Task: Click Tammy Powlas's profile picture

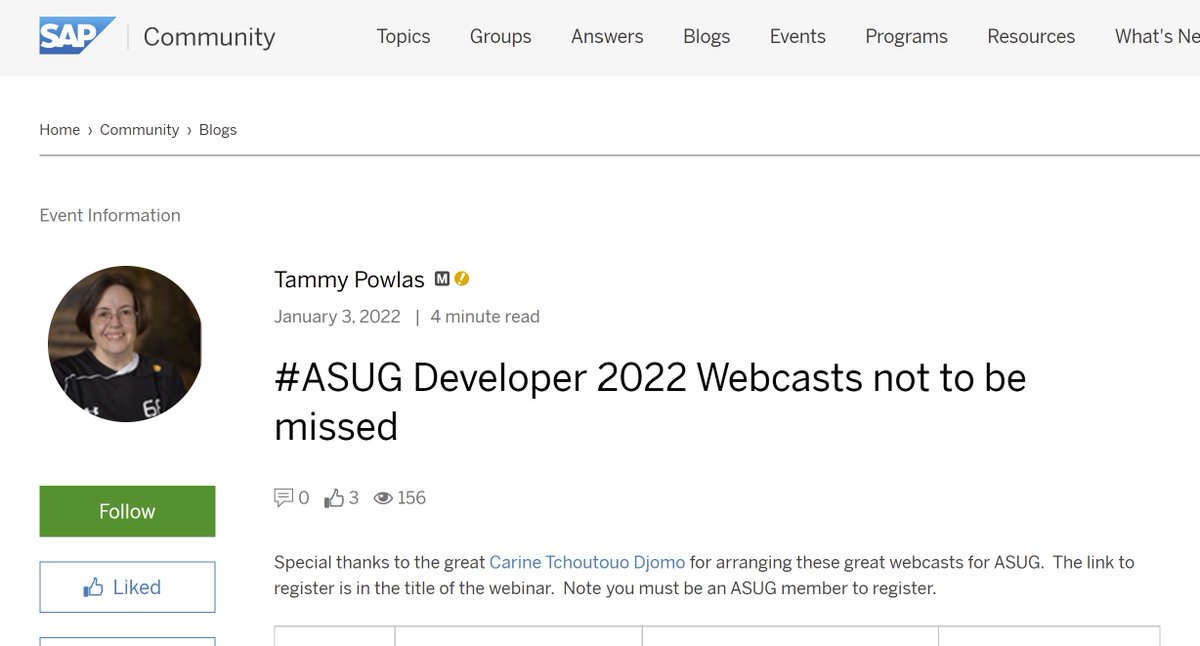Action: click(x=126, y=344)
